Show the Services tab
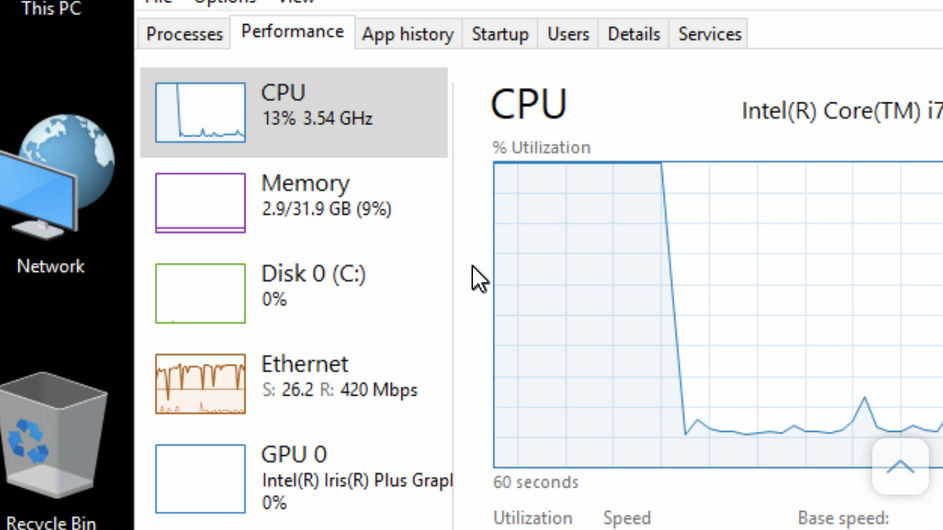The image size is (943, 530). tap(710, 34)
